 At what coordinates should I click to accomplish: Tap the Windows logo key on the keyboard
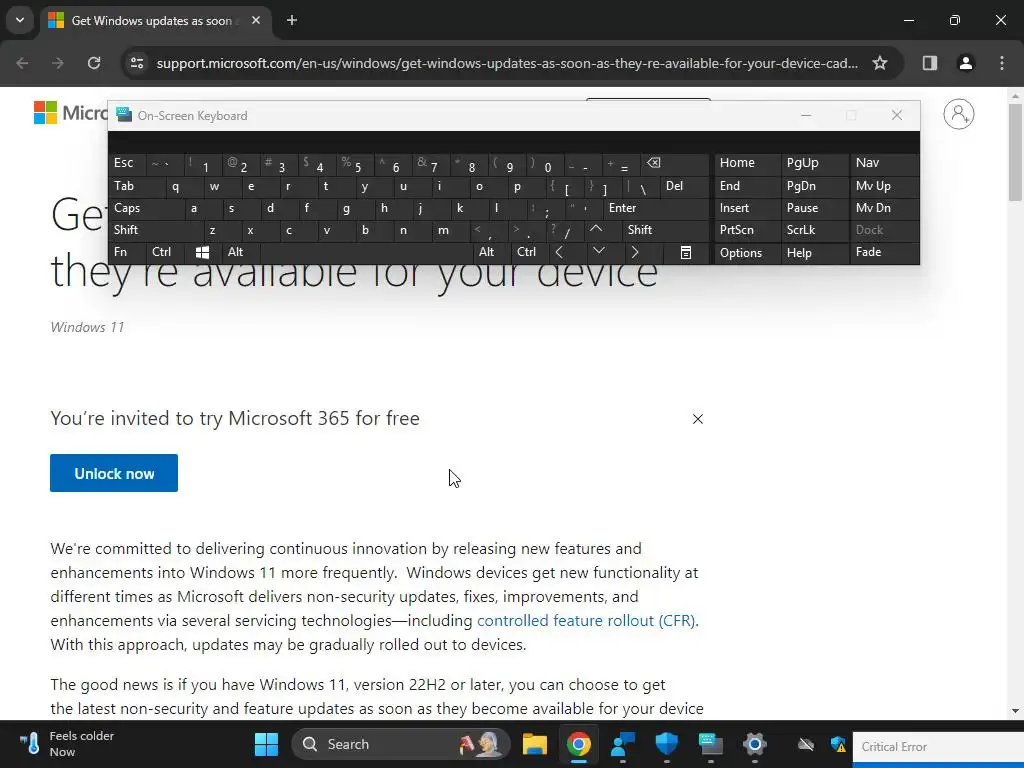(202, 252)
